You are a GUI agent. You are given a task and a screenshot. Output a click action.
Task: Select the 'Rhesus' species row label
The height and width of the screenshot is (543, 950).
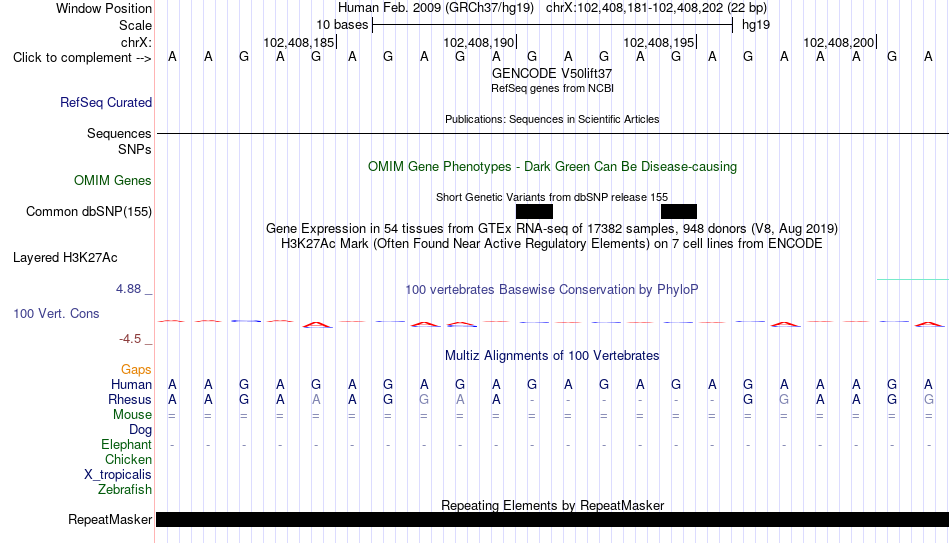pyautogui.click(x=130, y=399)
